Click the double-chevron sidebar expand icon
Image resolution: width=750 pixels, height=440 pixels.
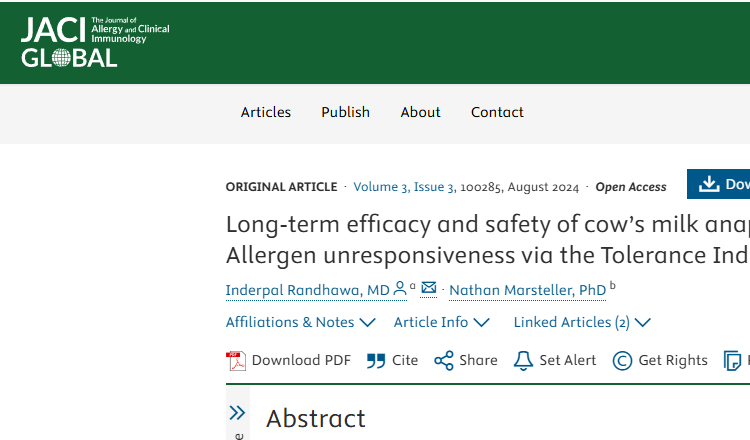point(237,413)
